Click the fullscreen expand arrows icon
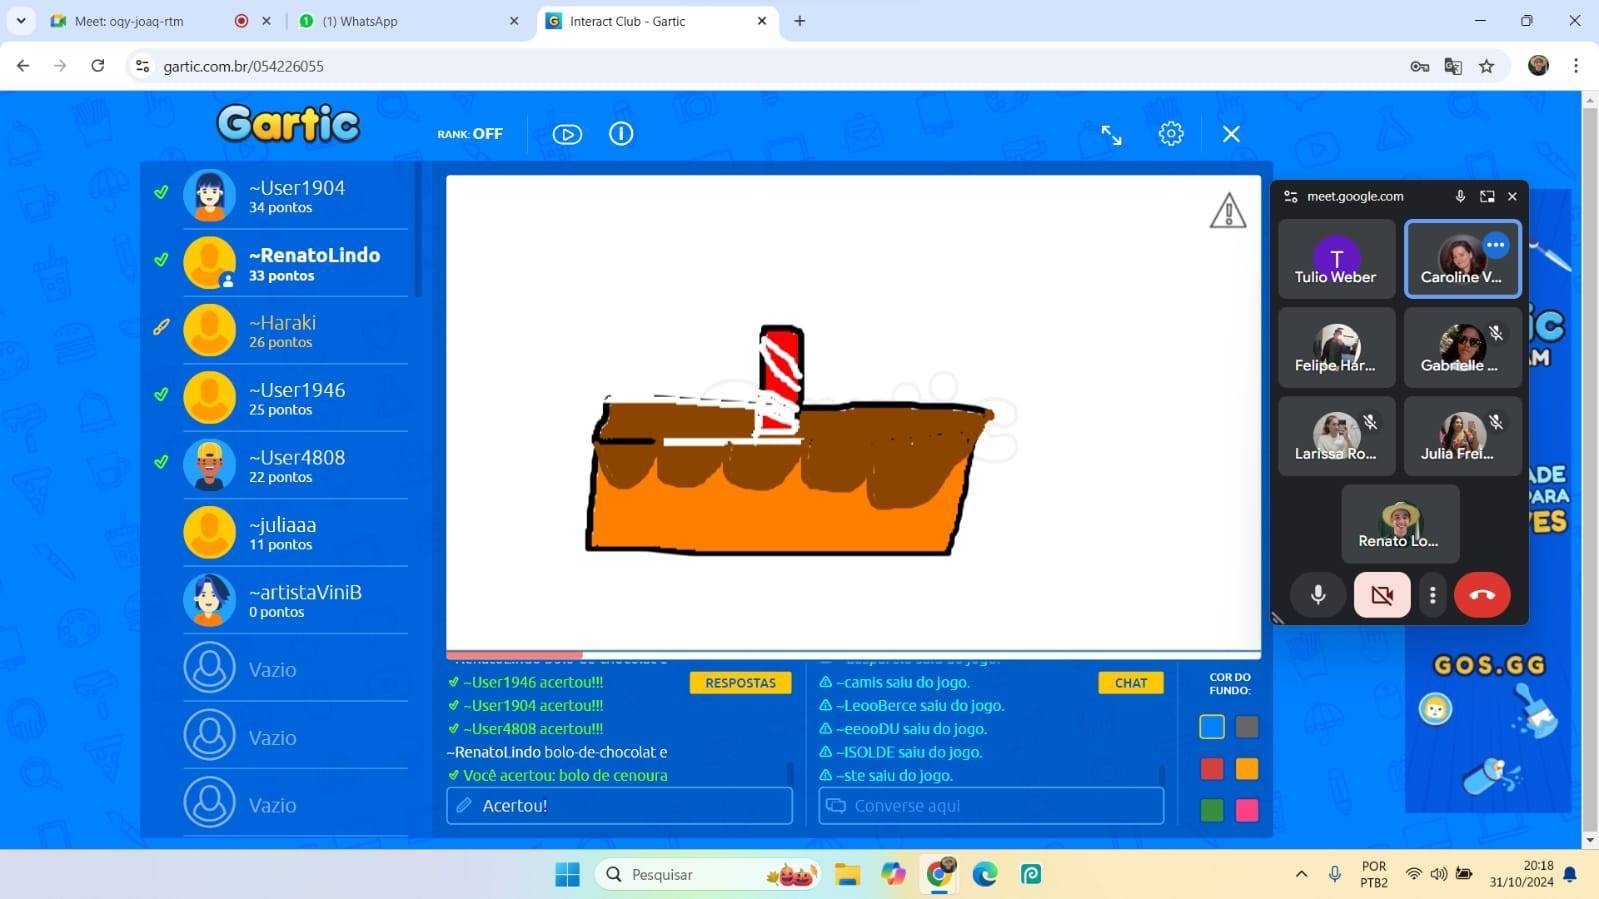This screenshot has height=899, width=1599. [1111, 134]
